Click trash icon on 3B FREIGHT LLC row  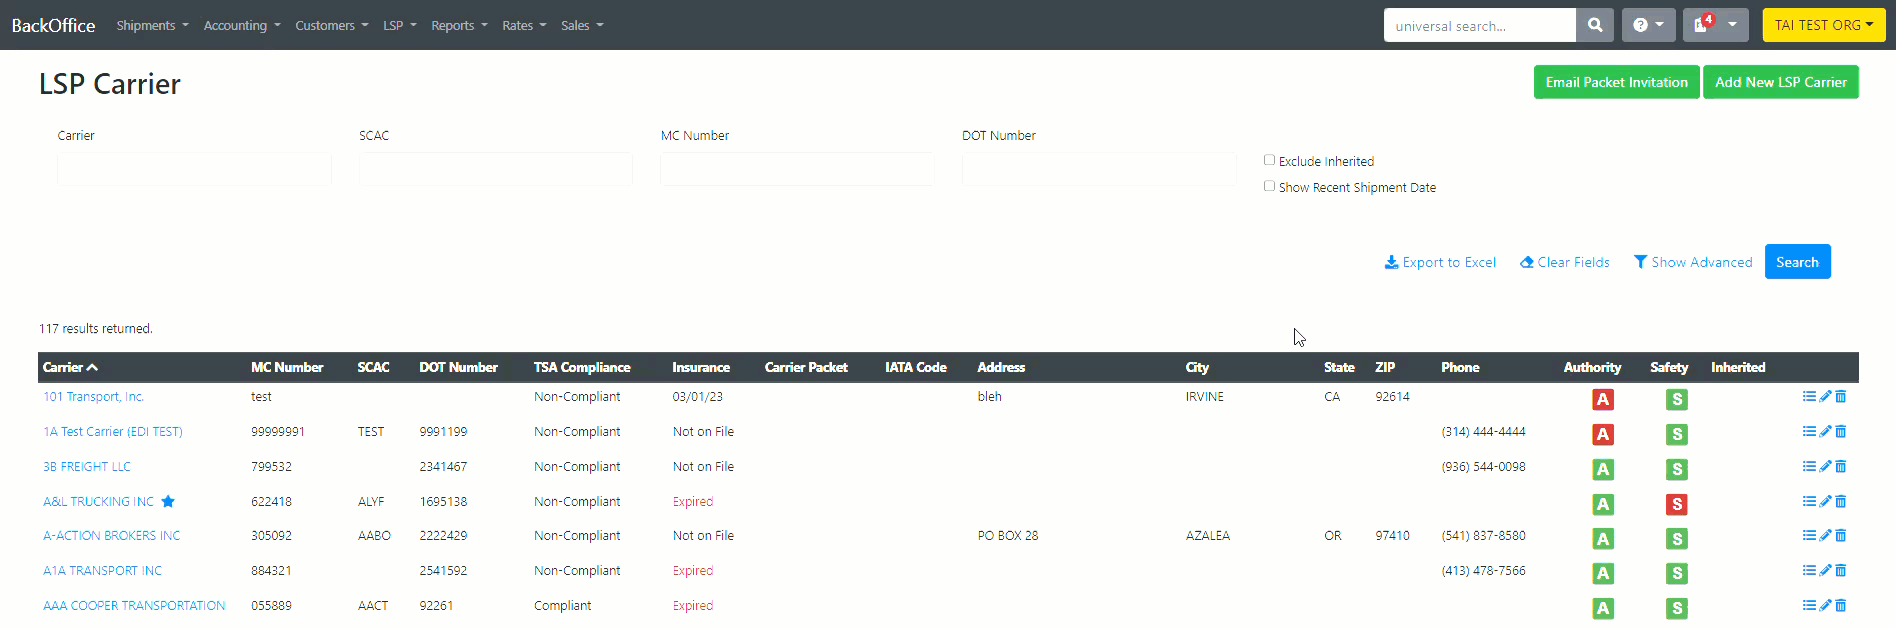pos(1841,467)
